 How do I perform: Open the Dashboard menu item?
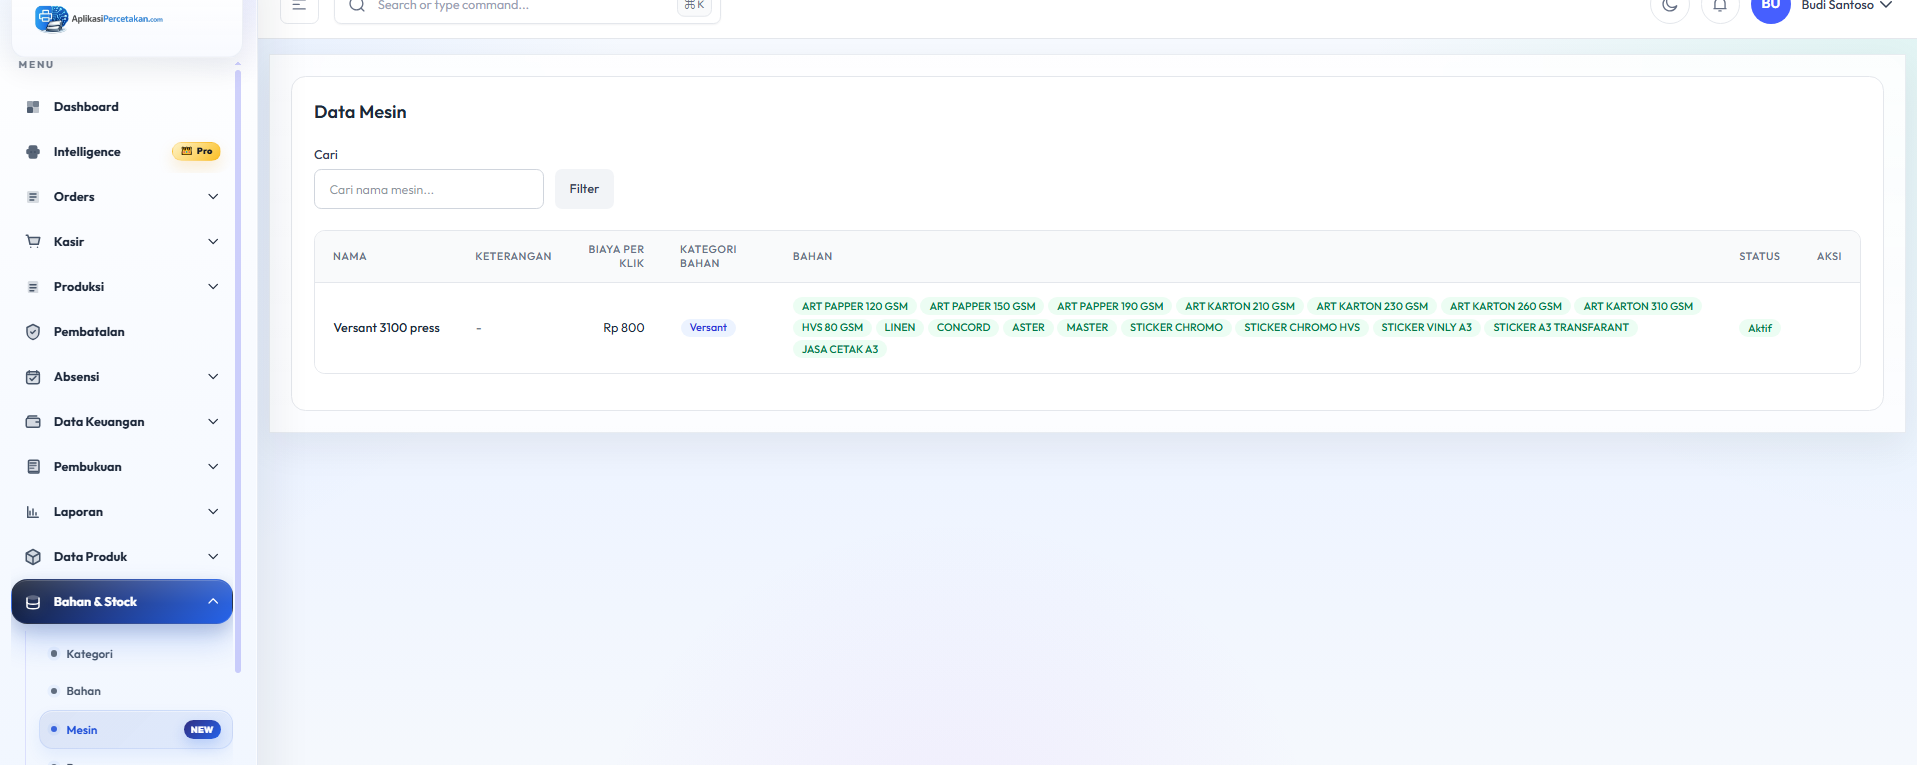click(122, 107)
